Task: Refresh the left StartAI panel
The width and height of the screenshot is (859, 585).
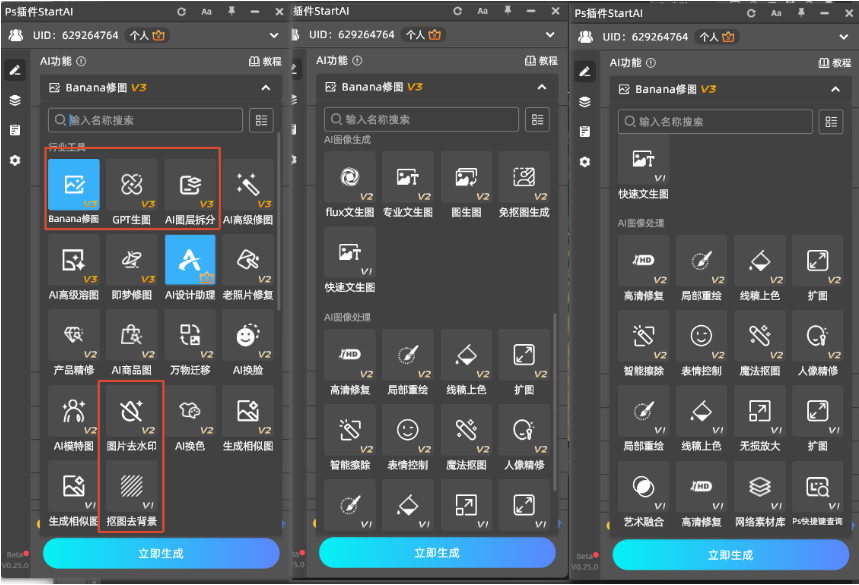Action: pos(181,11)
